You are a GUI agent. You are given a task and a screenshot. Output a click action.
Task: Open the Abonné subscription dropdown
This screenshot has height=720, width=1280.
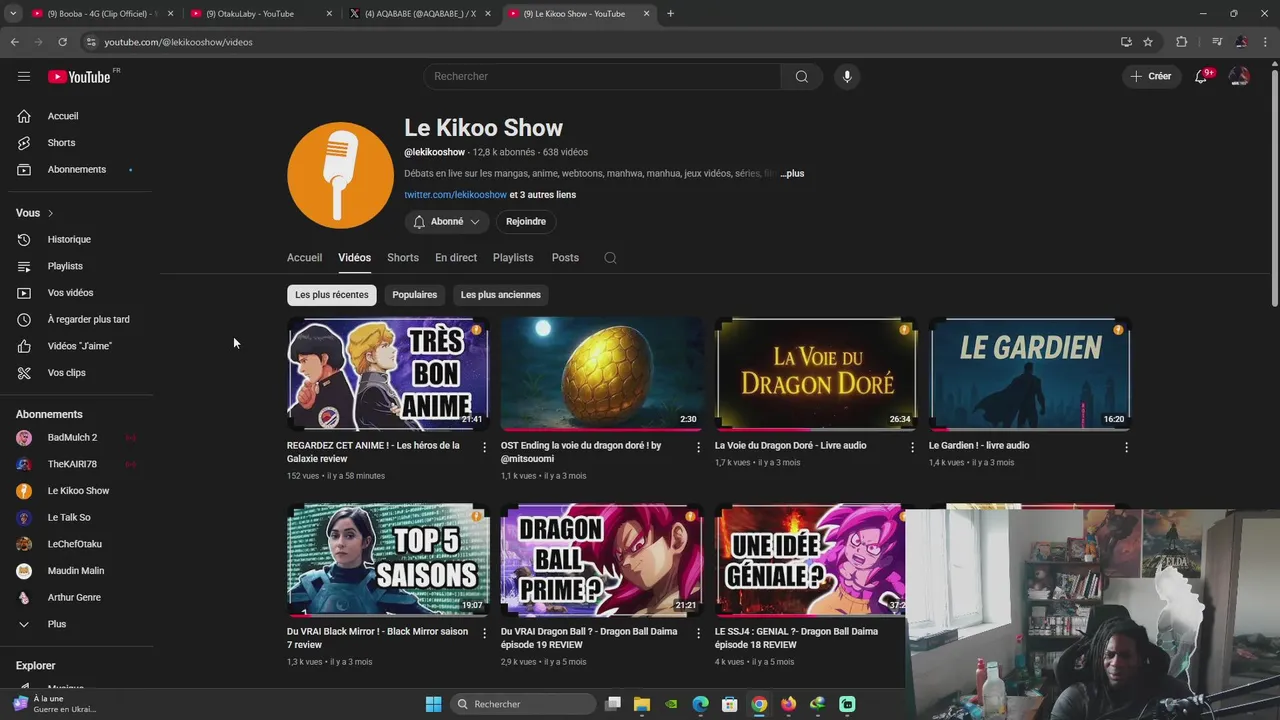pyautogui.click(x=447, y=222)
